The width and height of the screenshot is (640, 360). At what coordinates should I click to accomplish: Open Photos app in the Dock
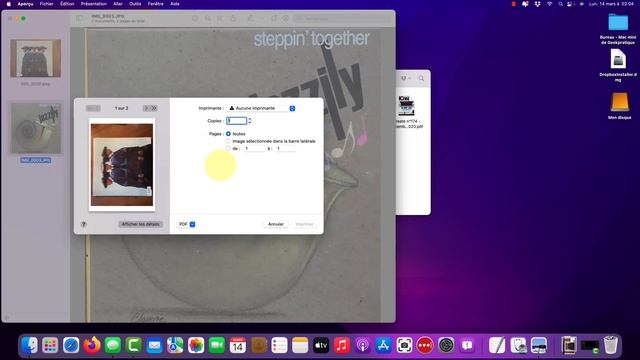196,345
